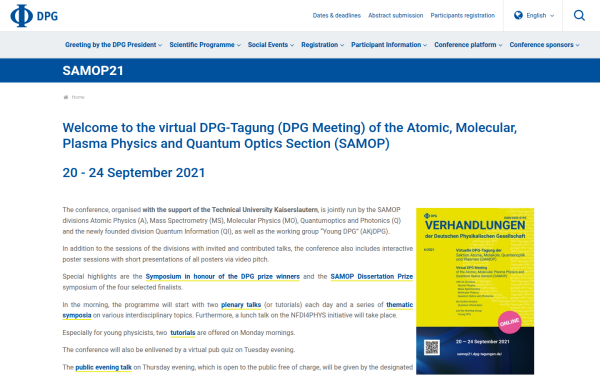Expand the Scientific Programme menu

[x=205, y=45]
